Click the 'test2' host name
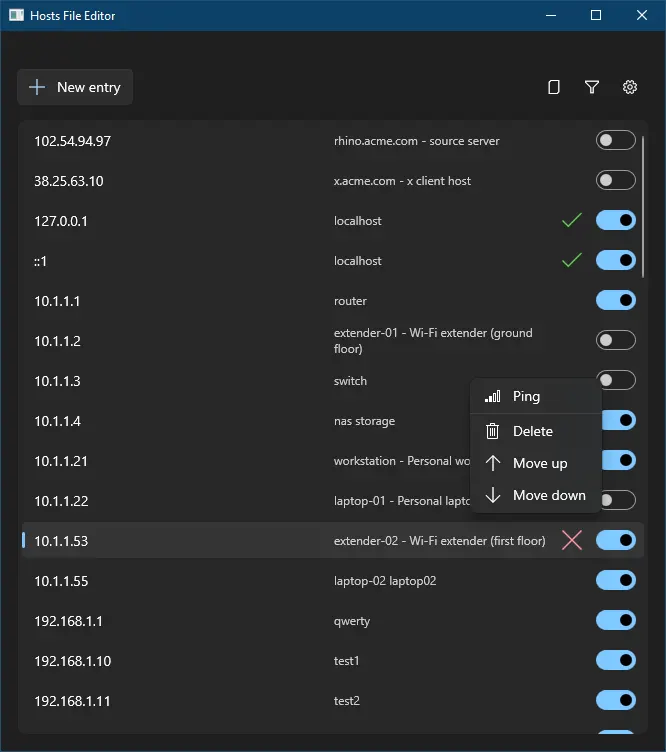Image resolution: width=666 pixels, height=752 pixels. pos(347,701)
